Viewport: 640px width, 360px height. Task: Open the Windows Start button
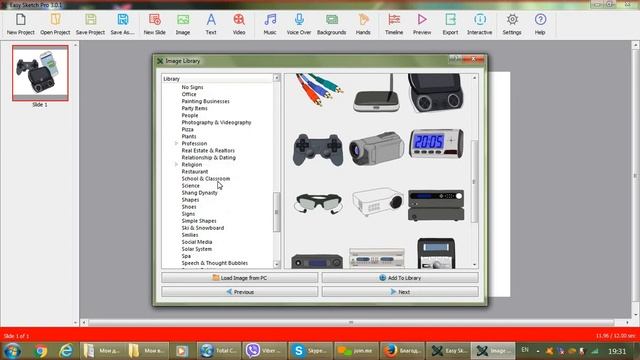point(12,351)
